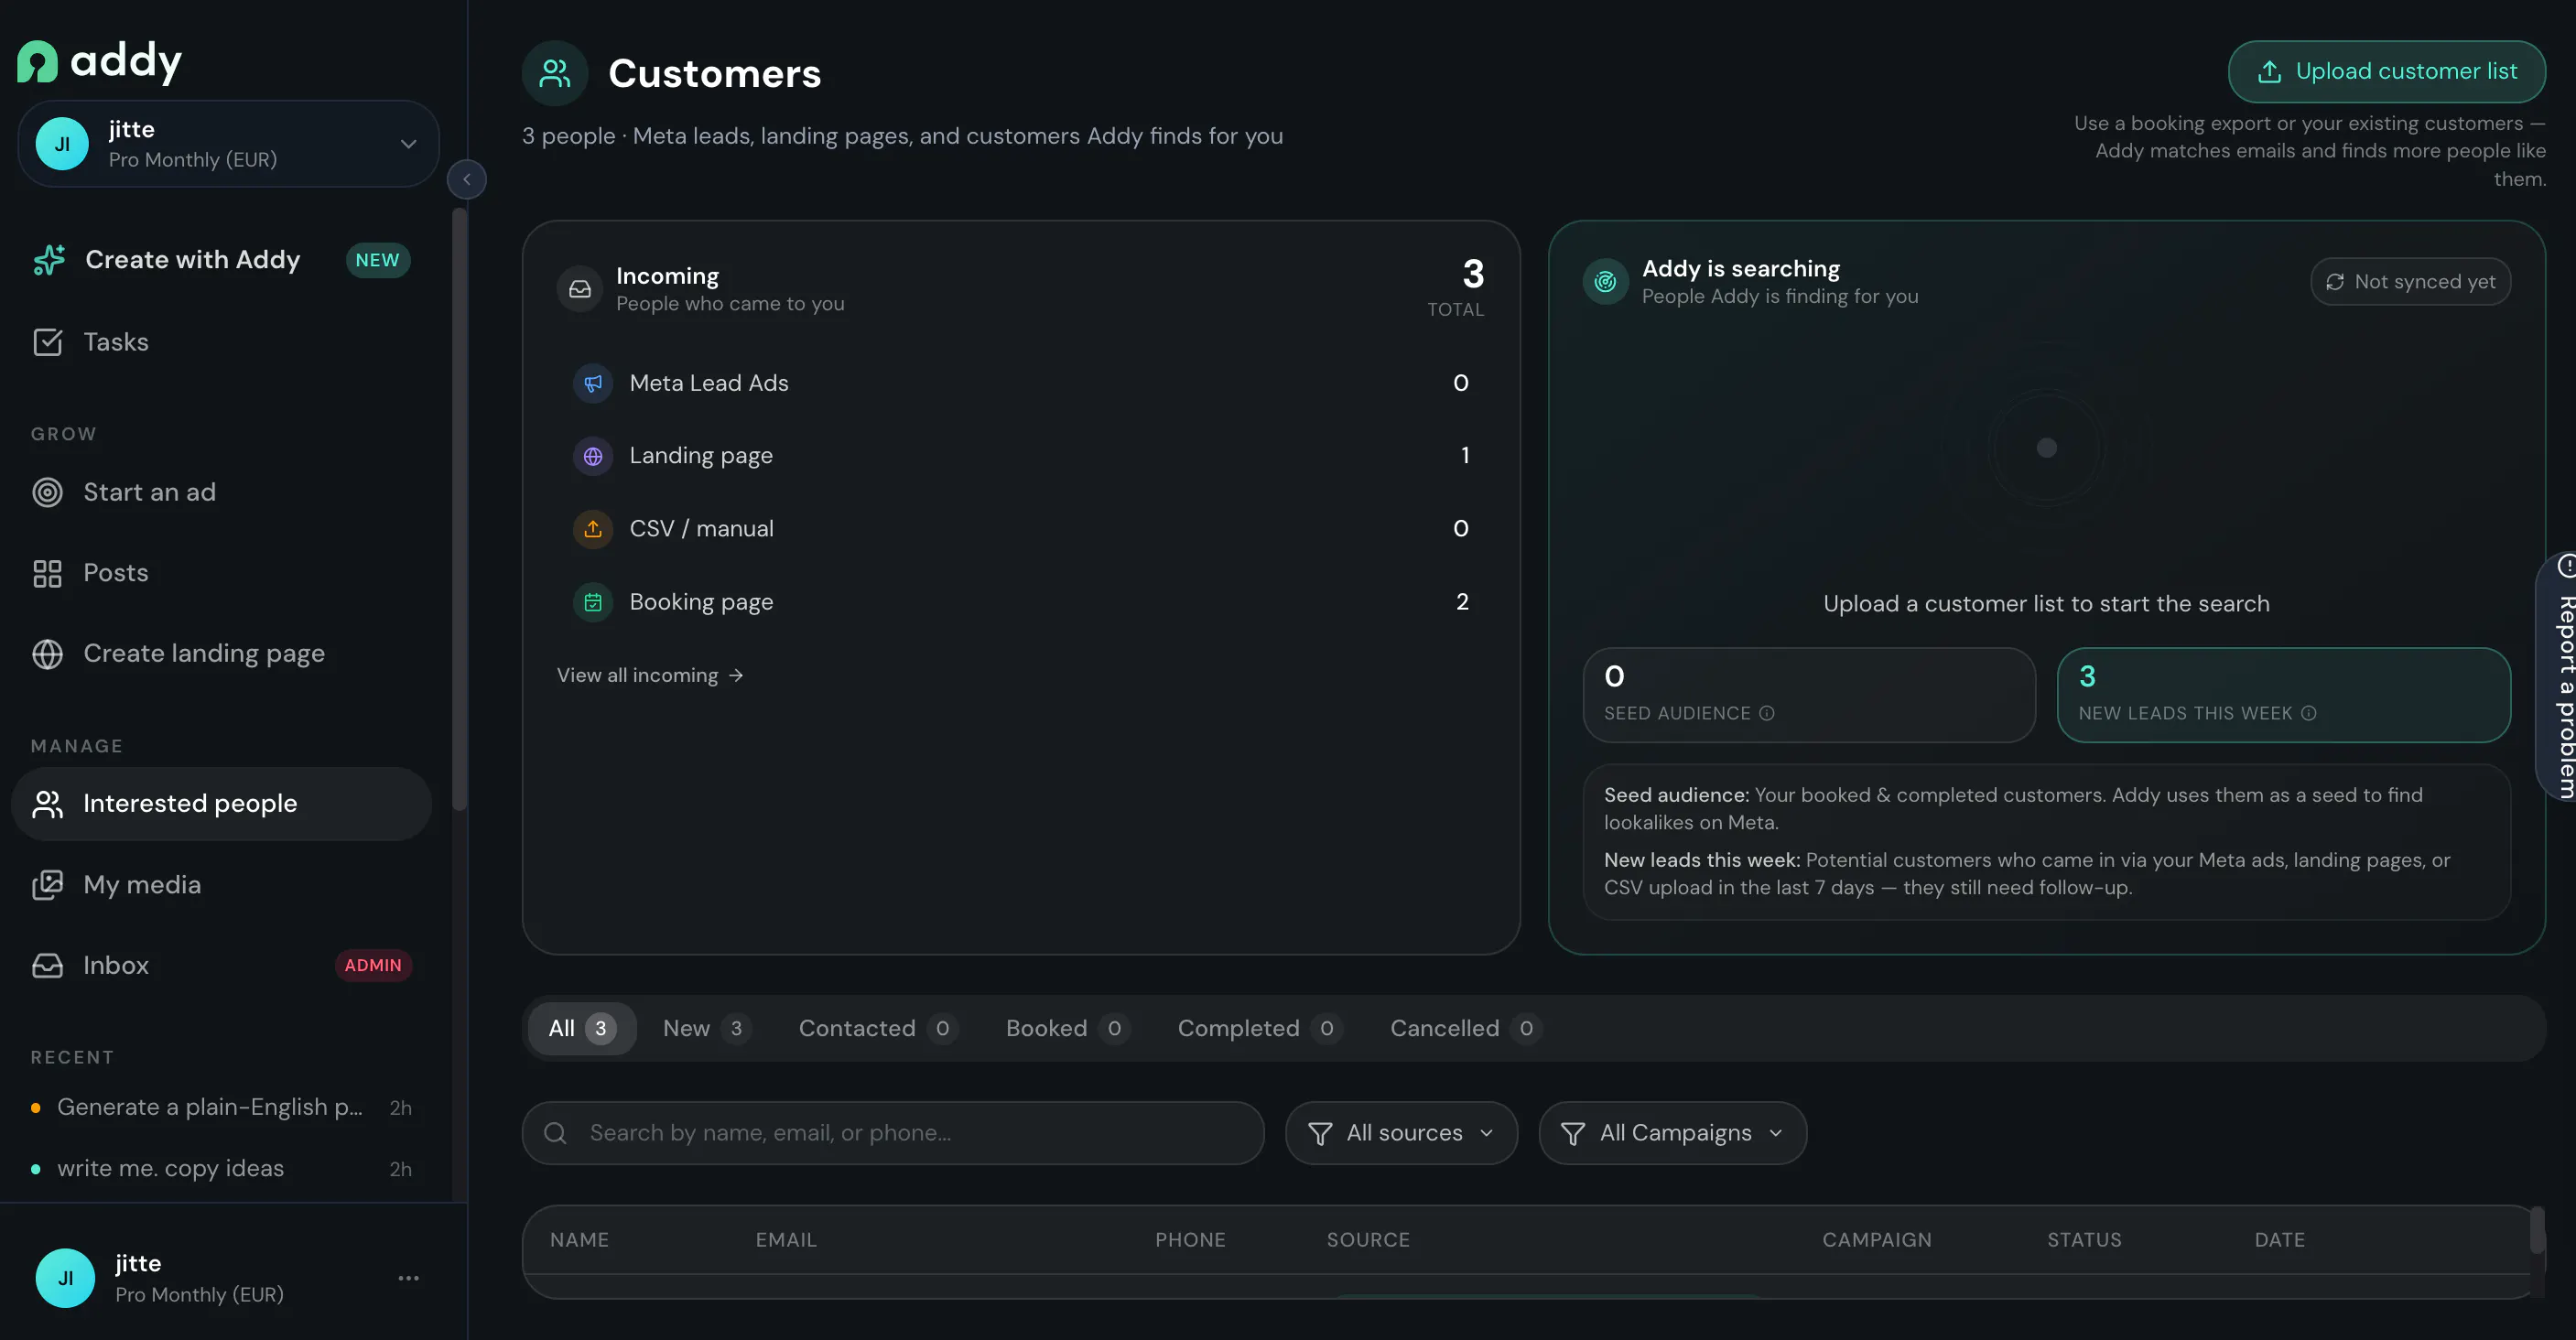
Task: Click Upload customer list button
Action: click(x=2387, y=71)
